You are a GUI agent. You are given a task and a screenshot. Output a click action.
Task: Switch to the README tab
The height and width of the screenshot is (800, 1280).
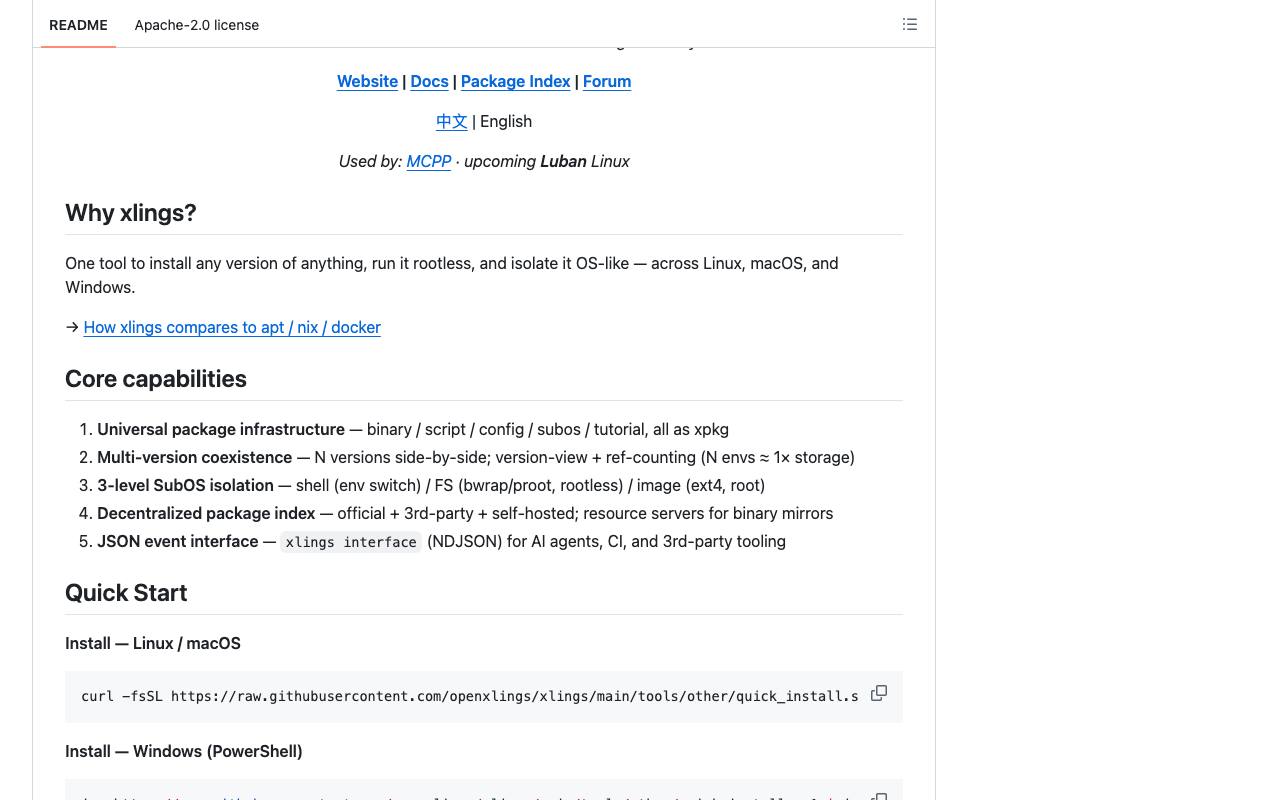click(78, 25)
